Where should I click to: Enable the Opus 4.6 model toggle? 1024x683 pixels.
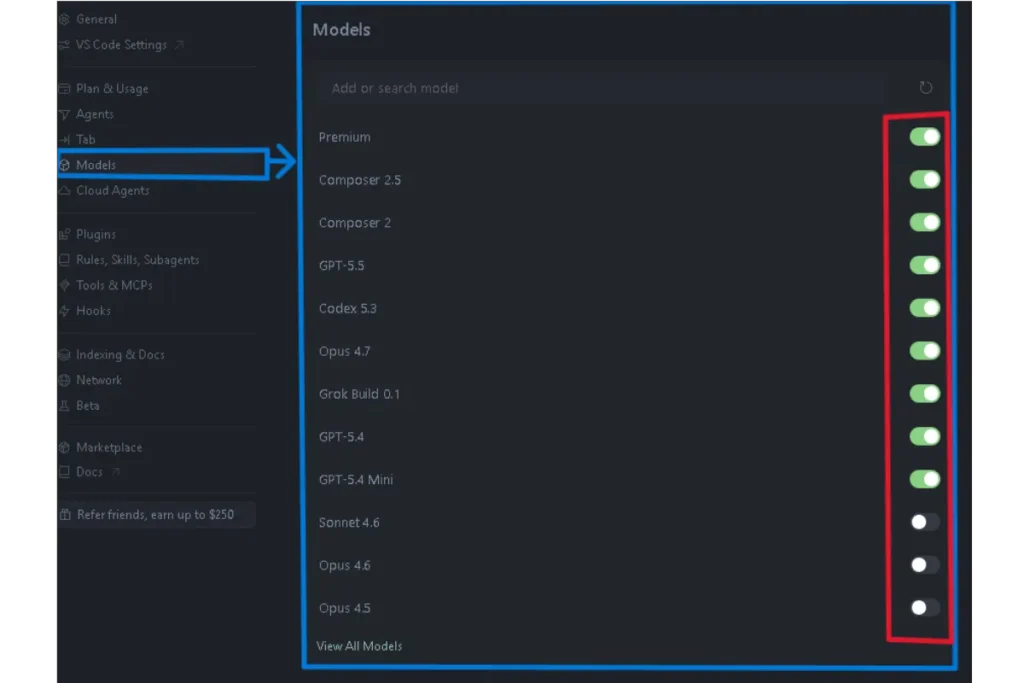(x=925, y=565)
